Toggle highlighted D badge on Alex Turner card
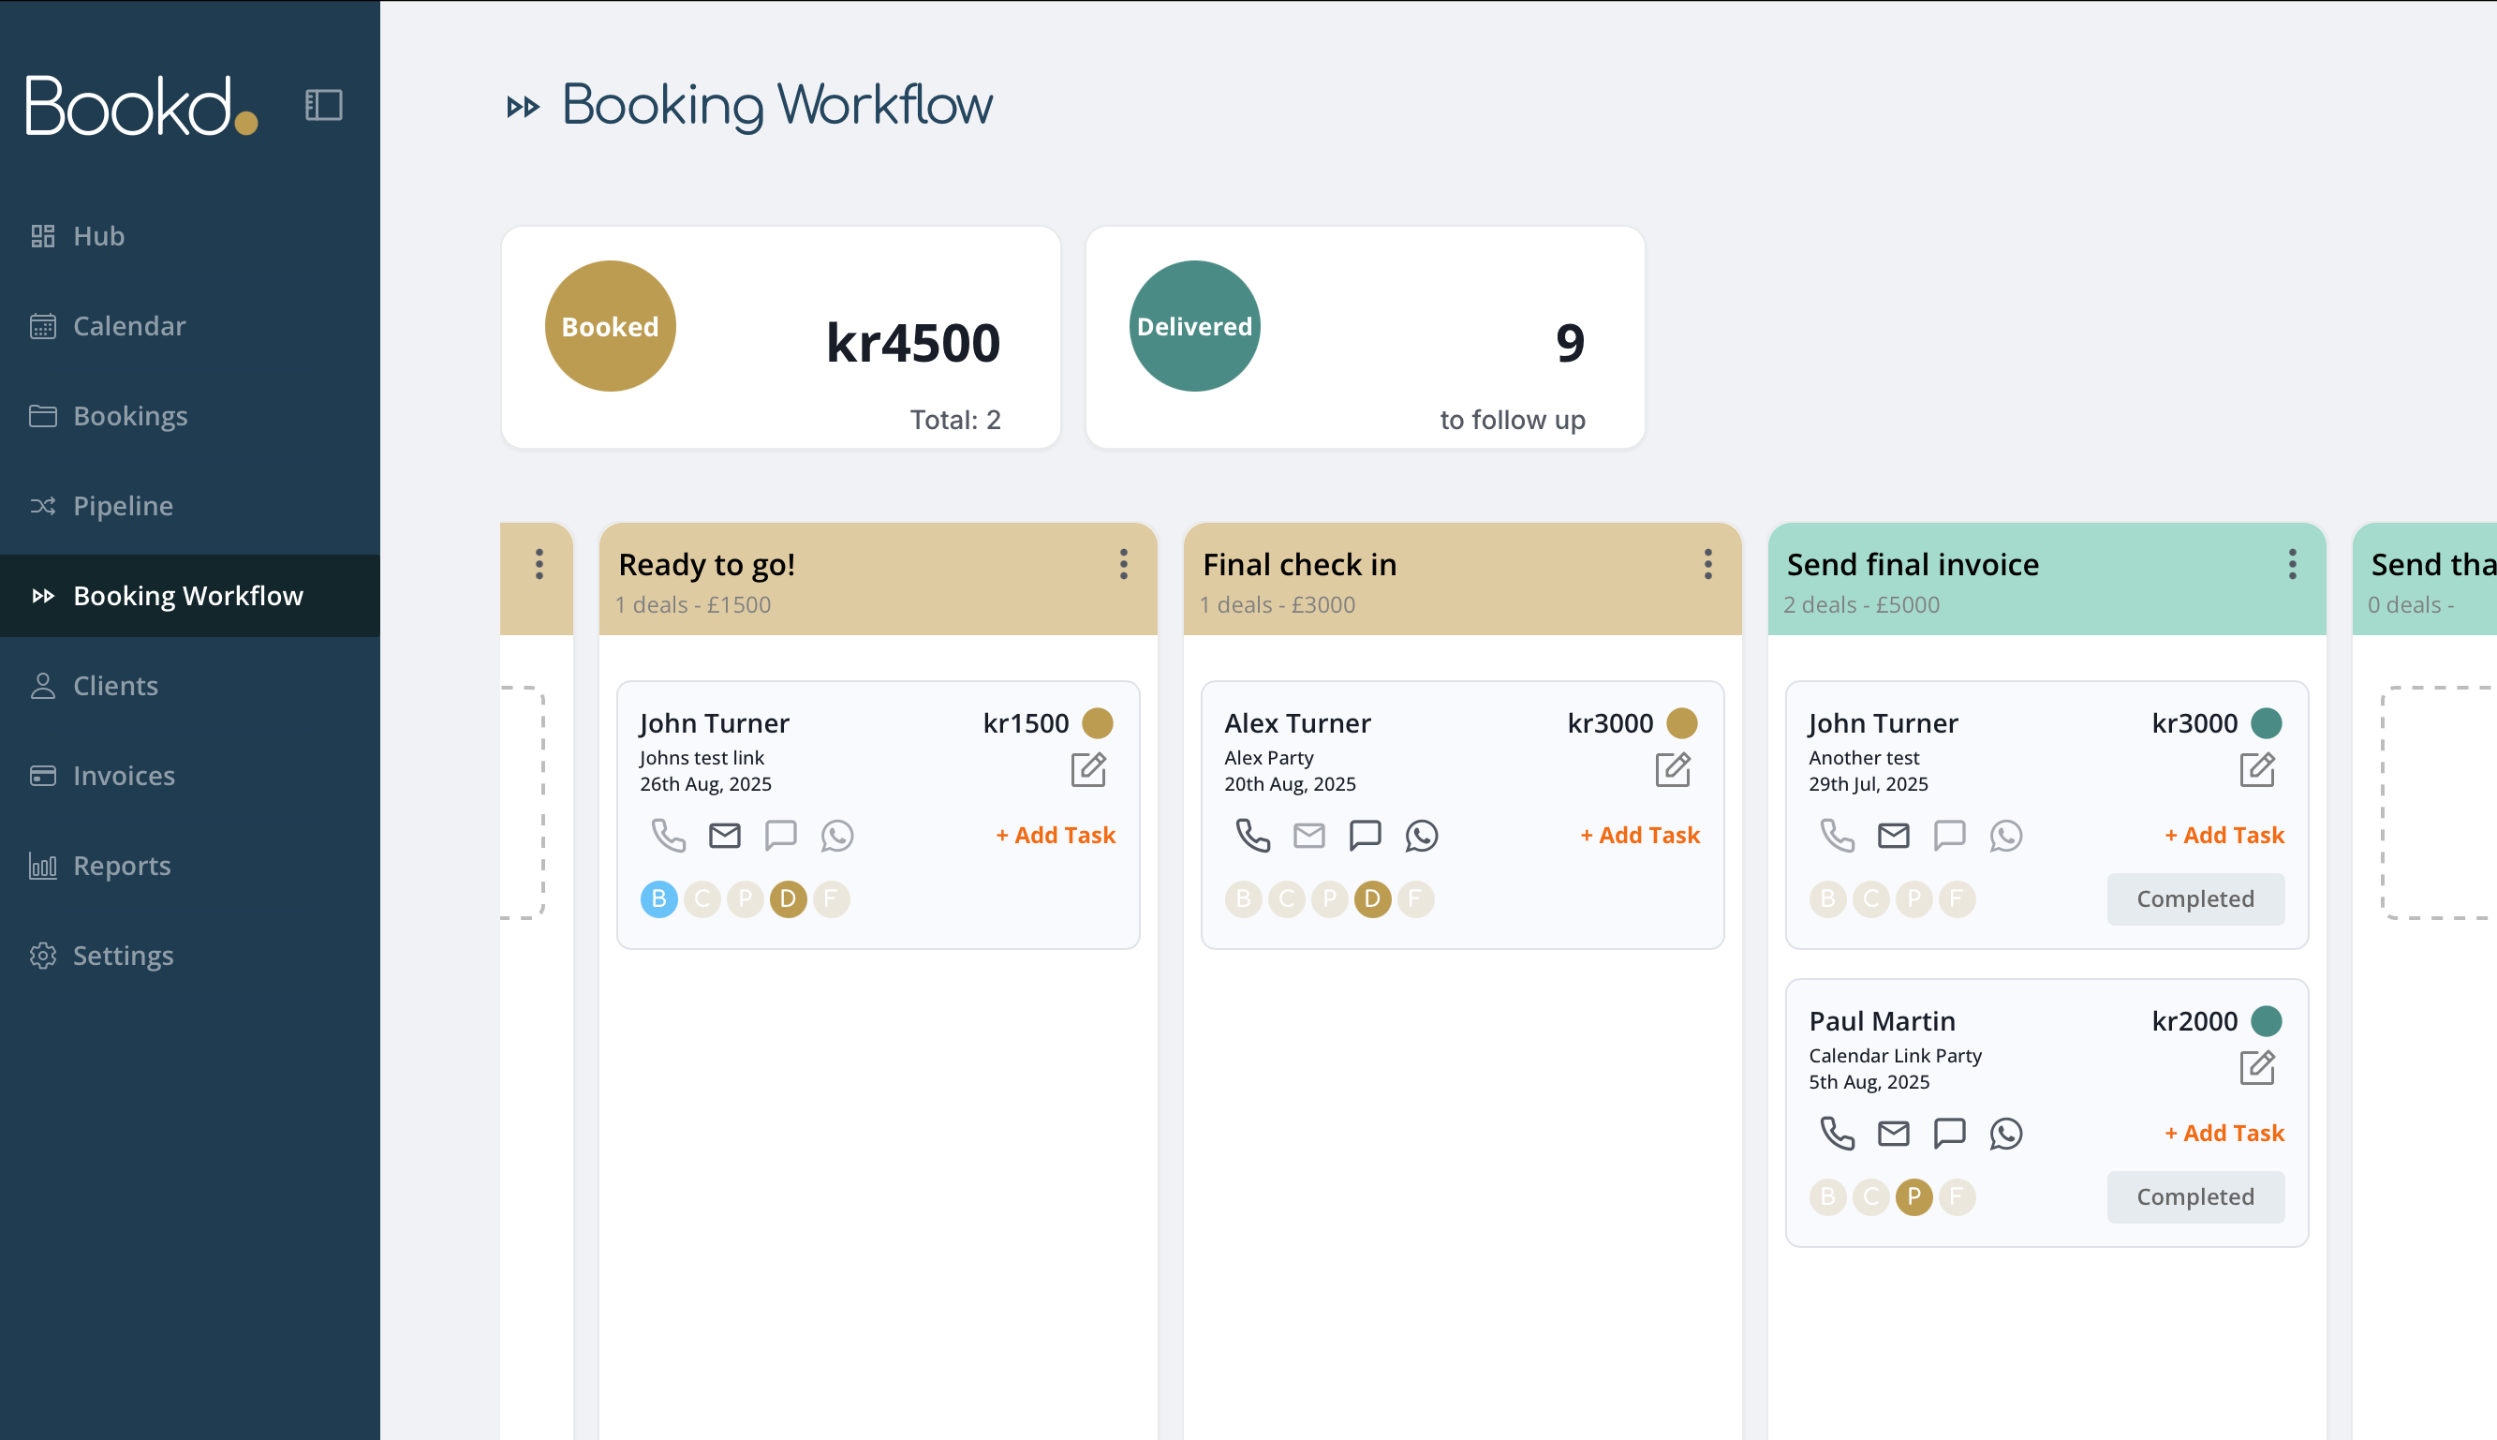The height and width of the screenshot is (1440, 2497). point(1372,899)
